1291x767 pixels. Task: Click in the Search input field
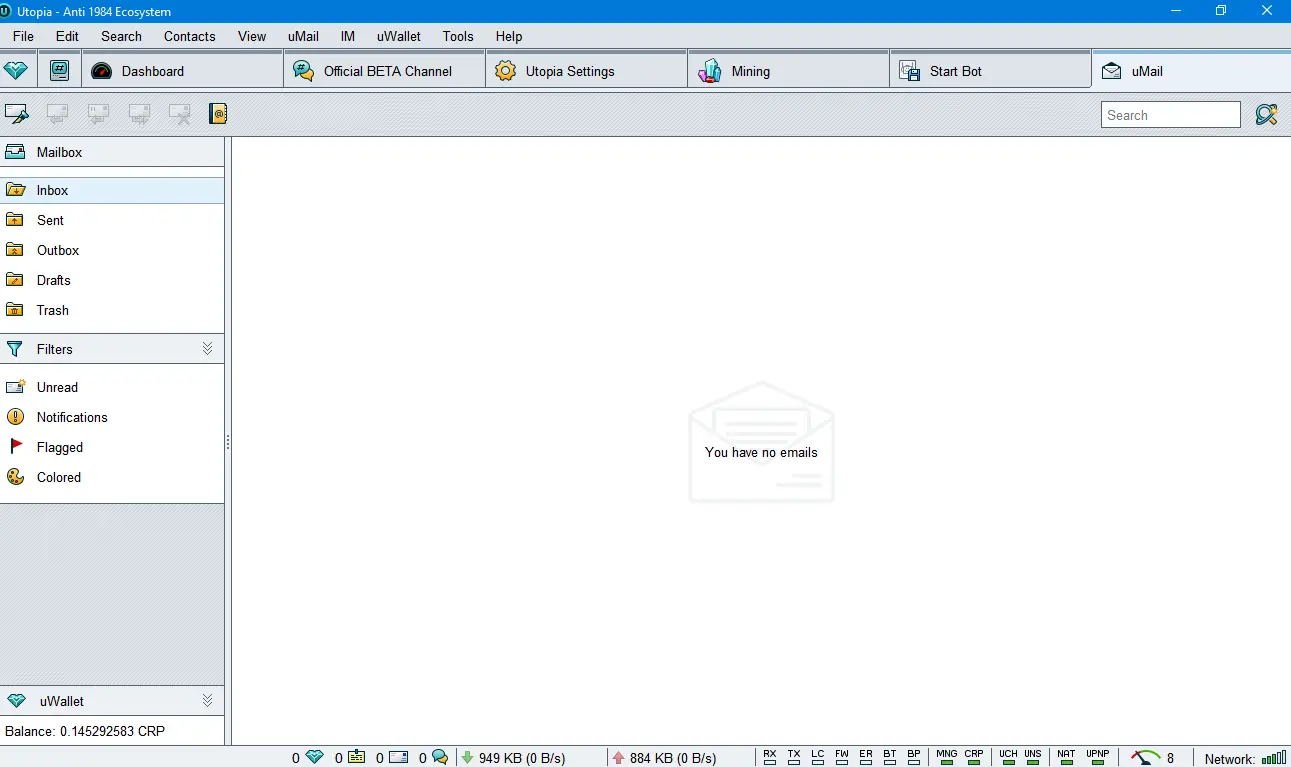point(1171,115)
